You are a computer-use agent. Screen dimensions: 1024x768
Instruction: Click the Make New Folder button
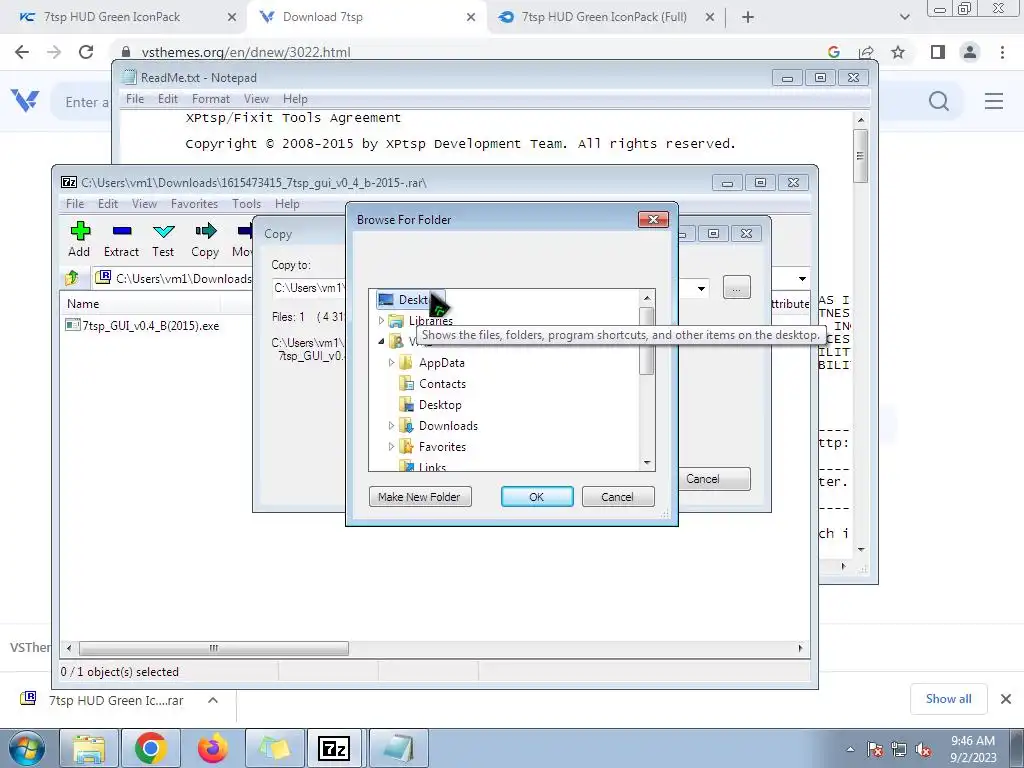(x=420, y=496)
